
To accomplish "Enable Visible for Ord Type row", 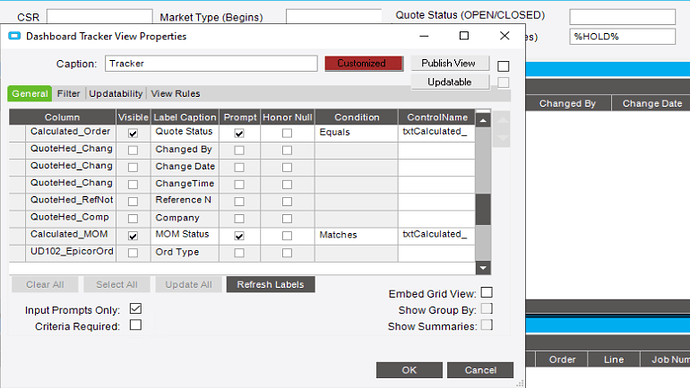I will point(132,253).
